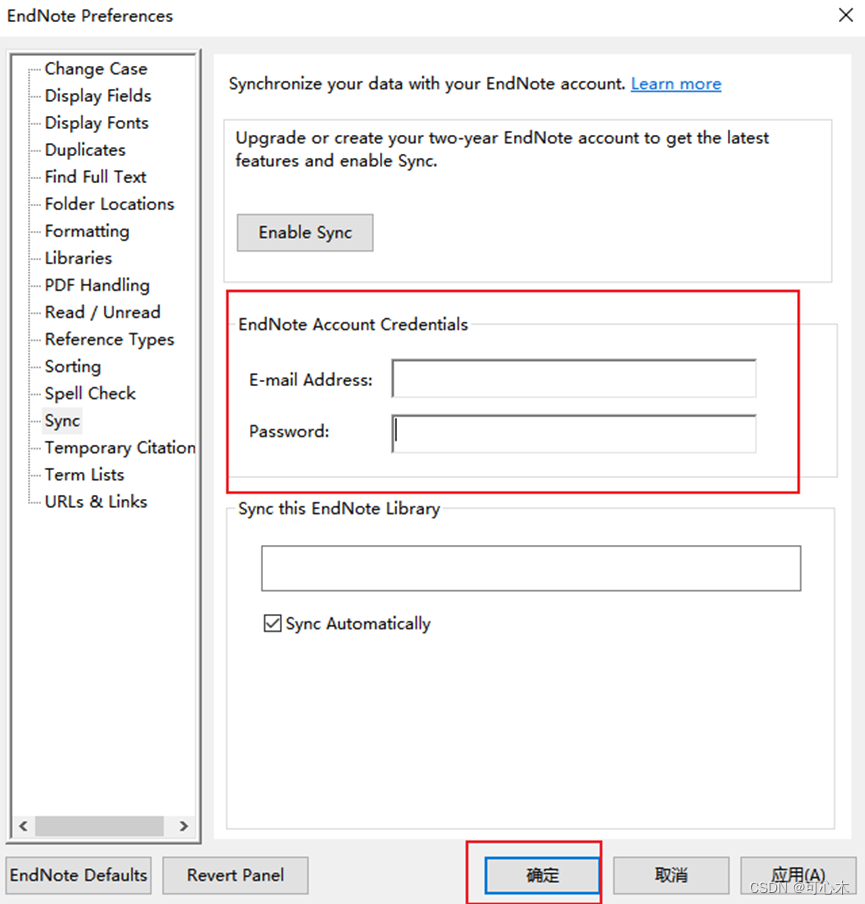
Task: Restore settings with EndNote Defaults button
Action: 78,875
